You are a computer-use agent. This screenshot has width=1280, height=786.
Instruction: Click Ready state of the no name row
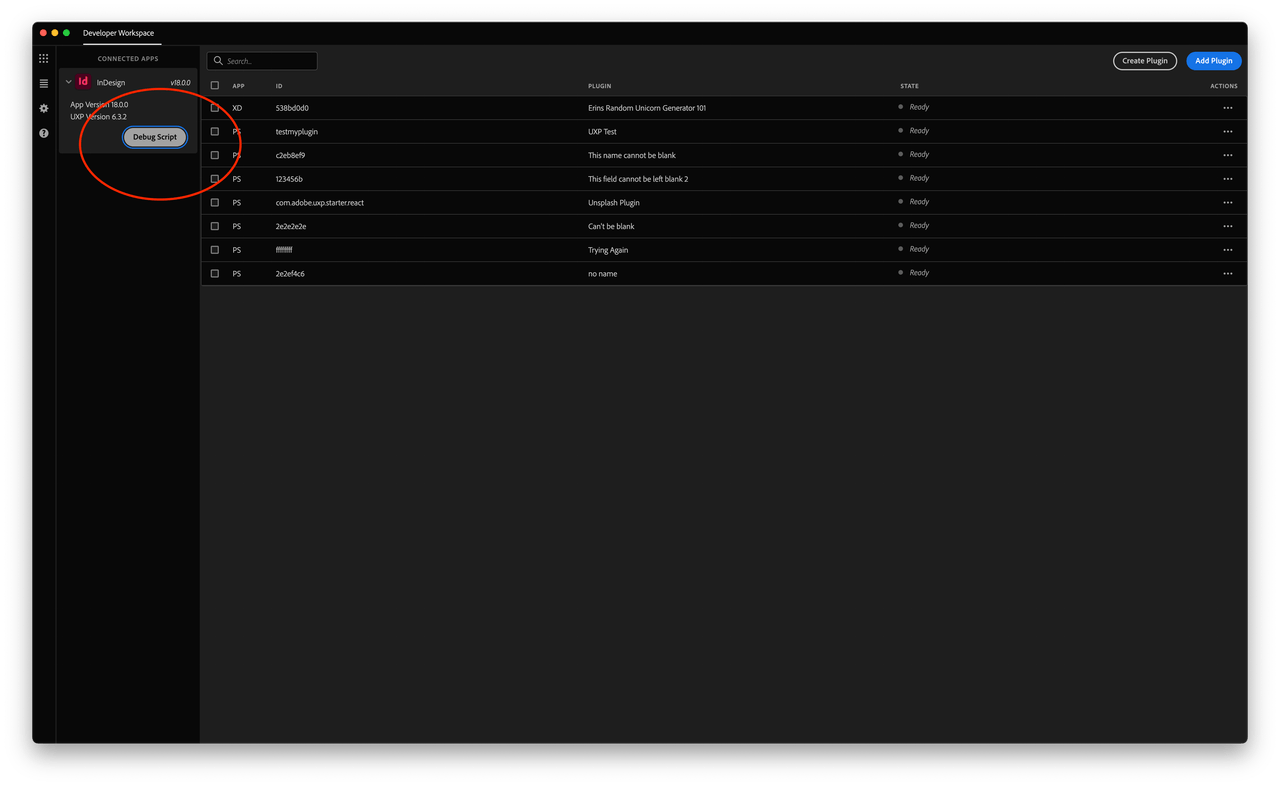click(x=919, y=273)
